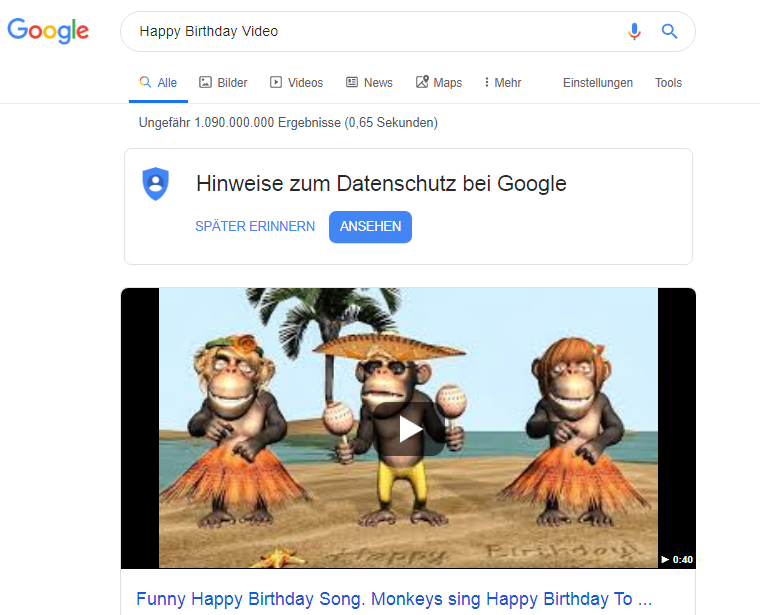Choose SPÄTER ERINNERN
Viewport: 760px width, 615px height.
[255, 227]
